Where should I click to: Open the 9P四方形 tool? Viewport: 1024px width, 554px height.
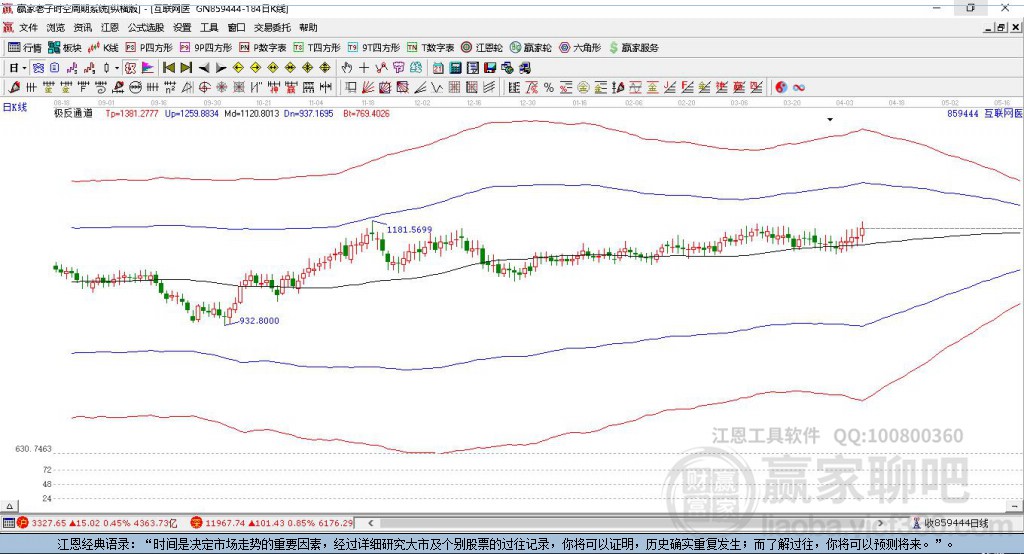[x=206, y=48]
